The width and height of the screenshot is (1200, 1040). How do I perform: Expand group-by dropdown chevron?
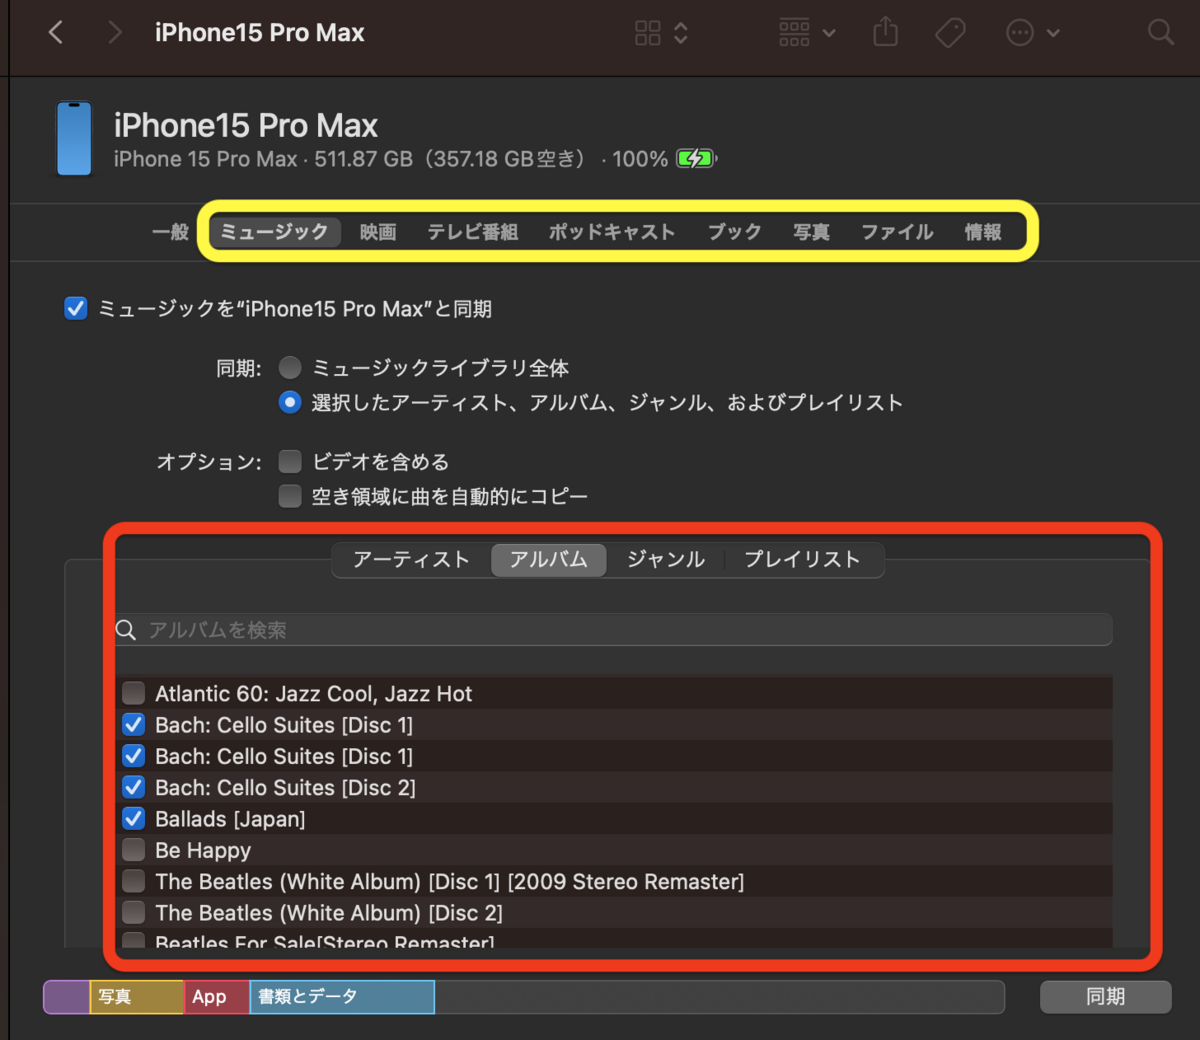point(829,33)
